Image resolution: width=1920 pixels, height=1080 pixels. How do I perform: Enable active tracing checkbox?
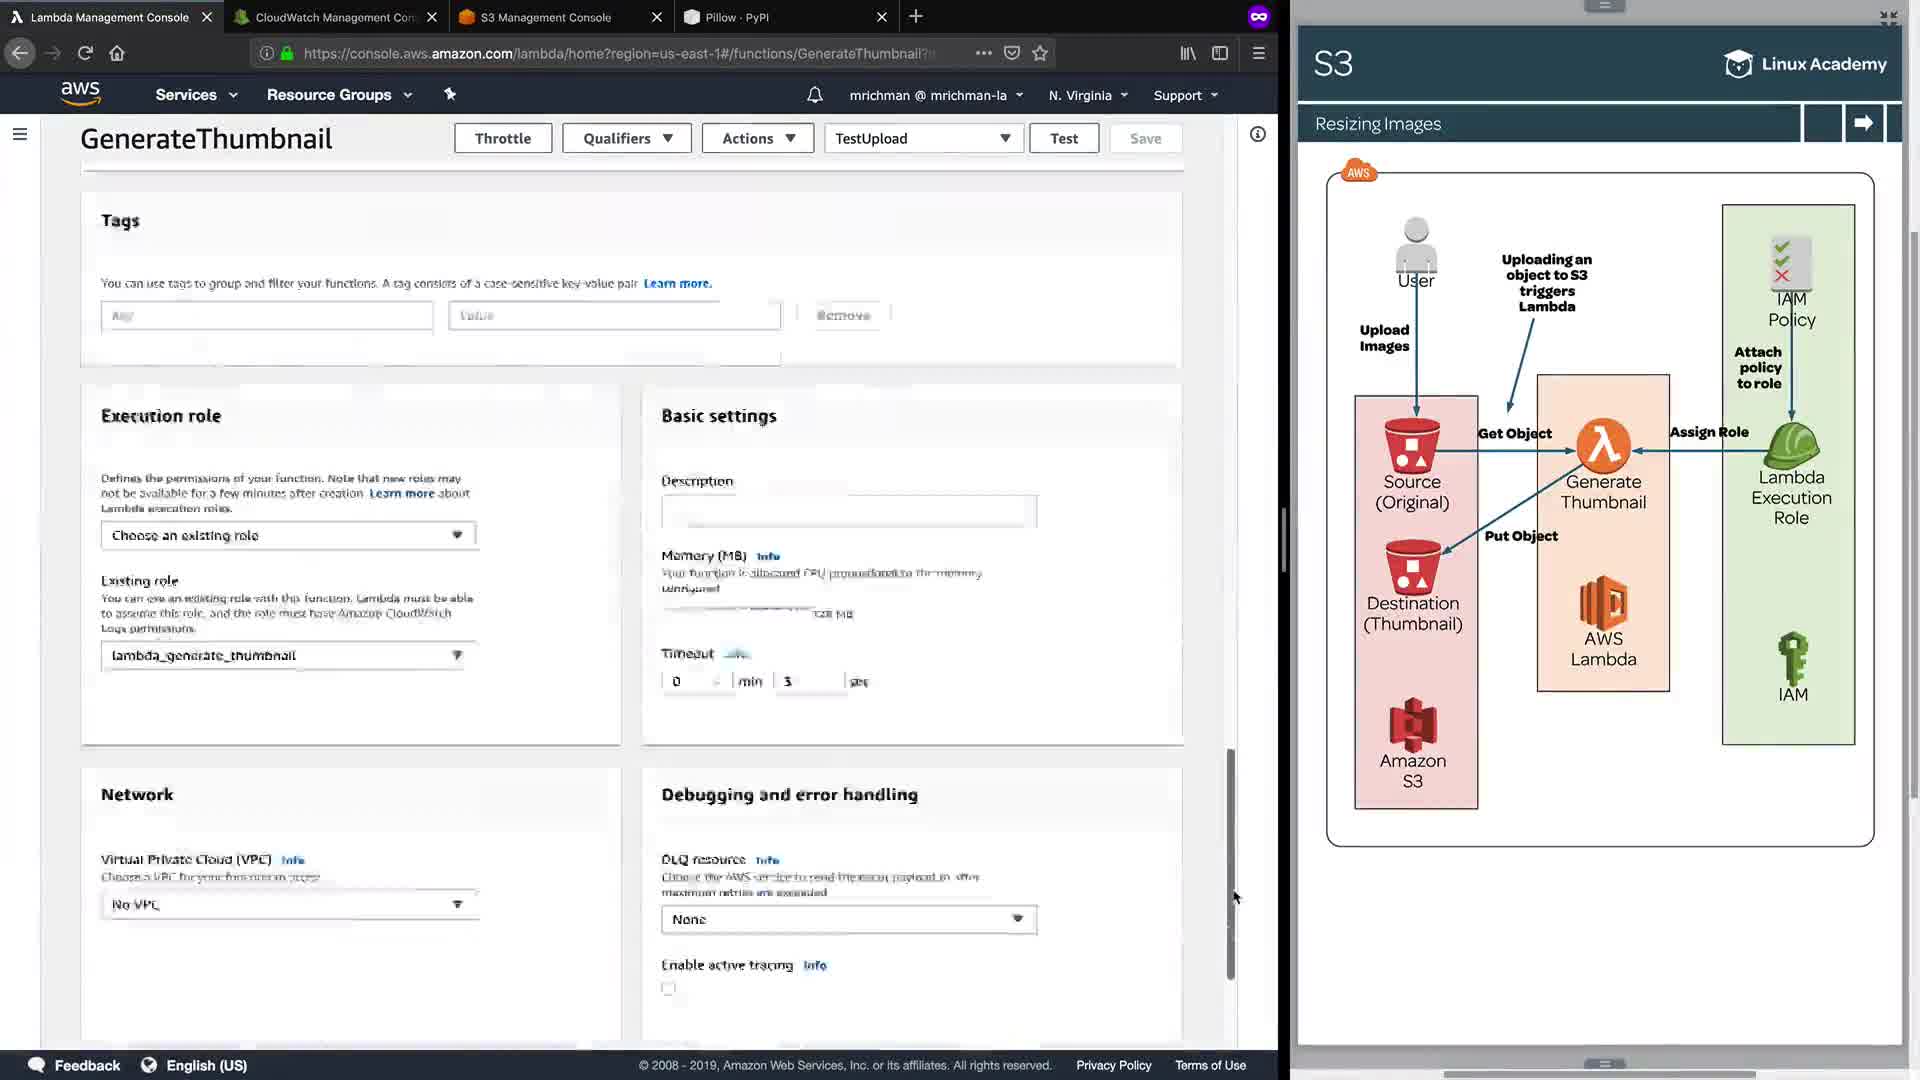point(668,988)
